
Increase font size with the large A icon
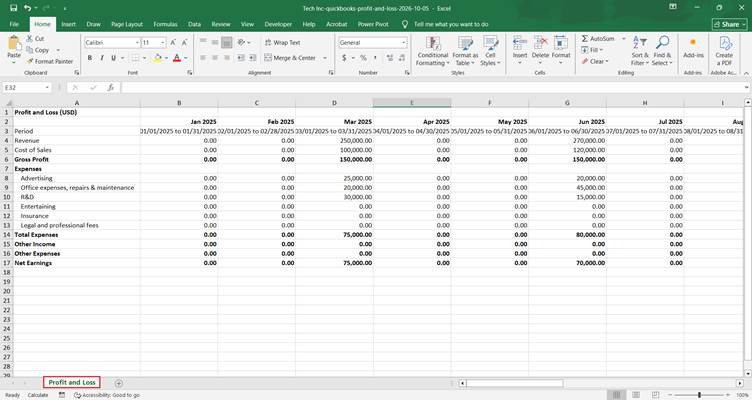coord(173,43)
